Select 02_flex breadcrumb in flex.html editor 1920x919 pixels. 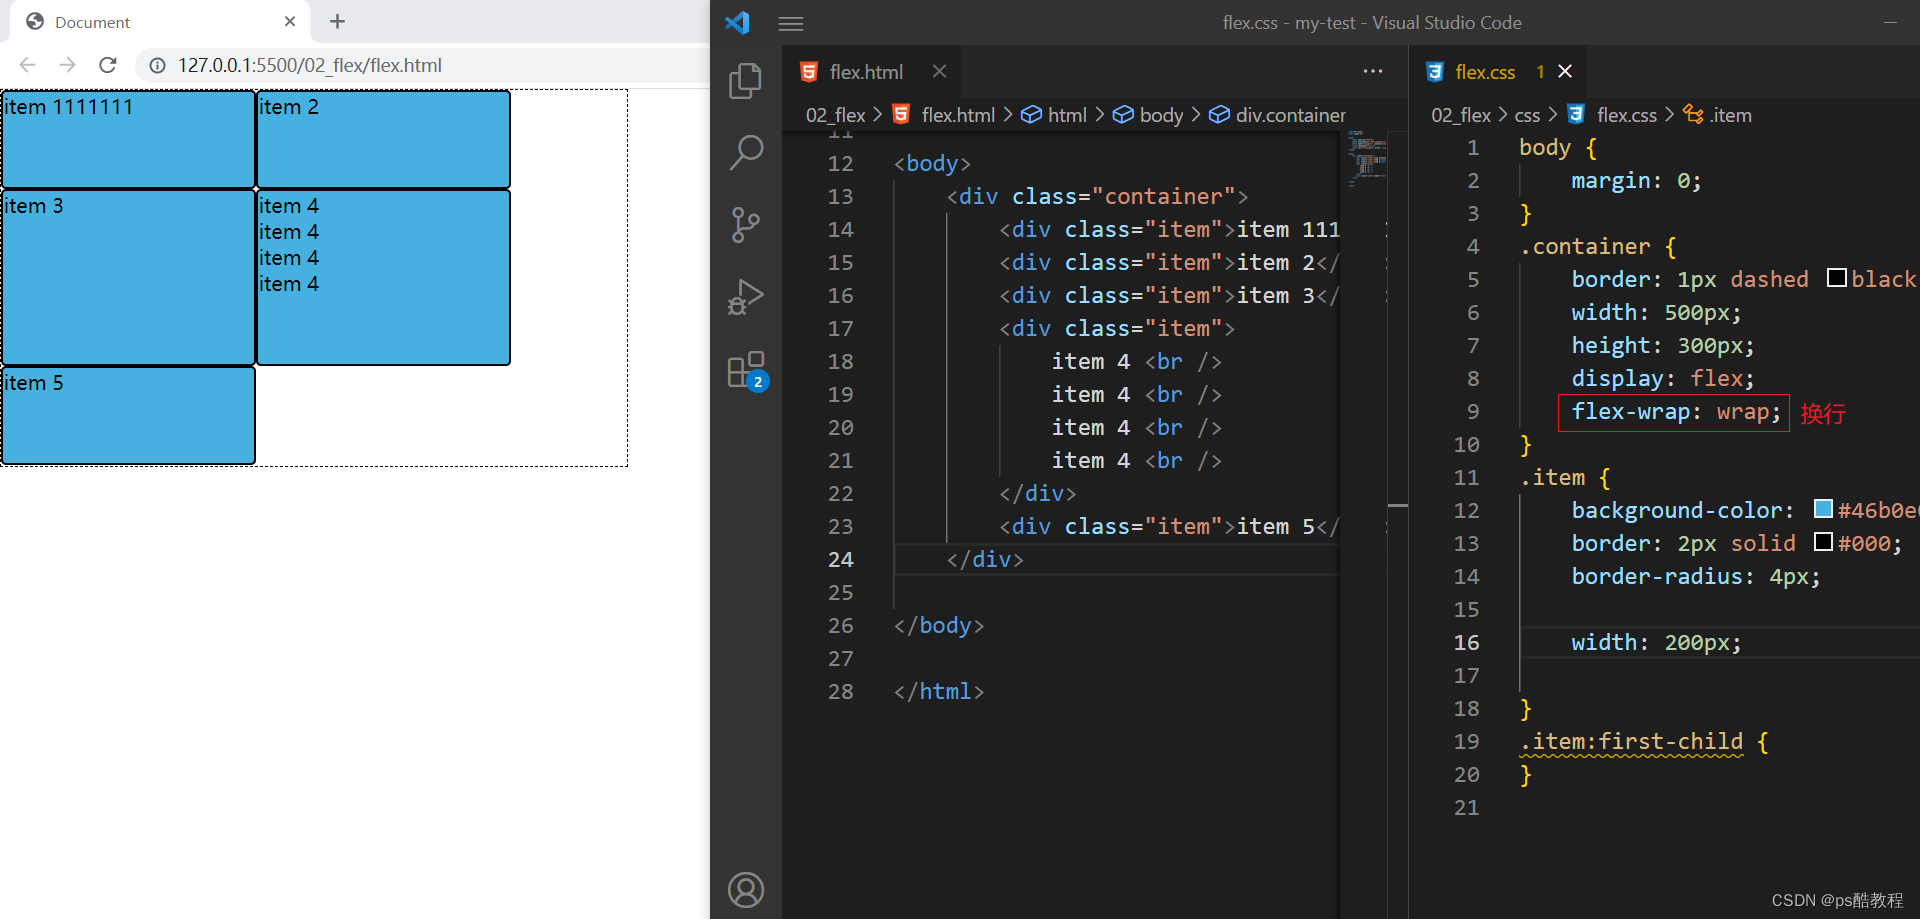(835, 115)
